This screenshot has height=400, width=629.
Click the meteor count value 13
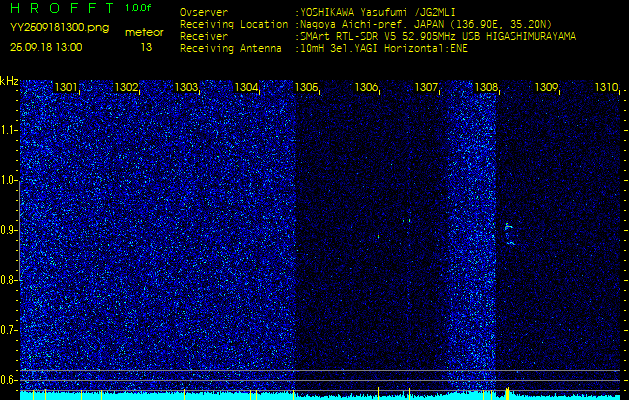tap(146, 47)
